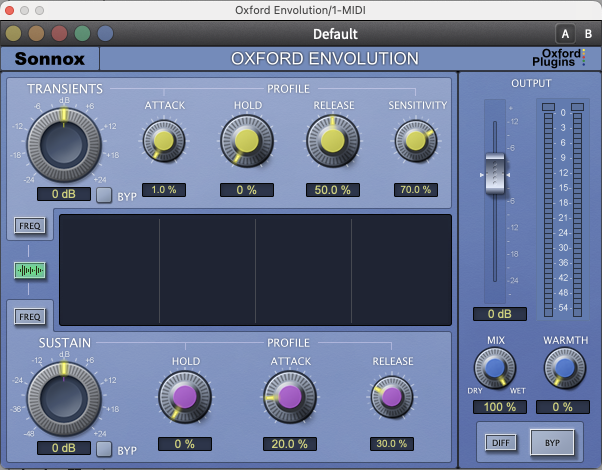Click the Transients gain large knob
Image resolution: width=602 pixels, height=470 pixels.
click(64, 145)
